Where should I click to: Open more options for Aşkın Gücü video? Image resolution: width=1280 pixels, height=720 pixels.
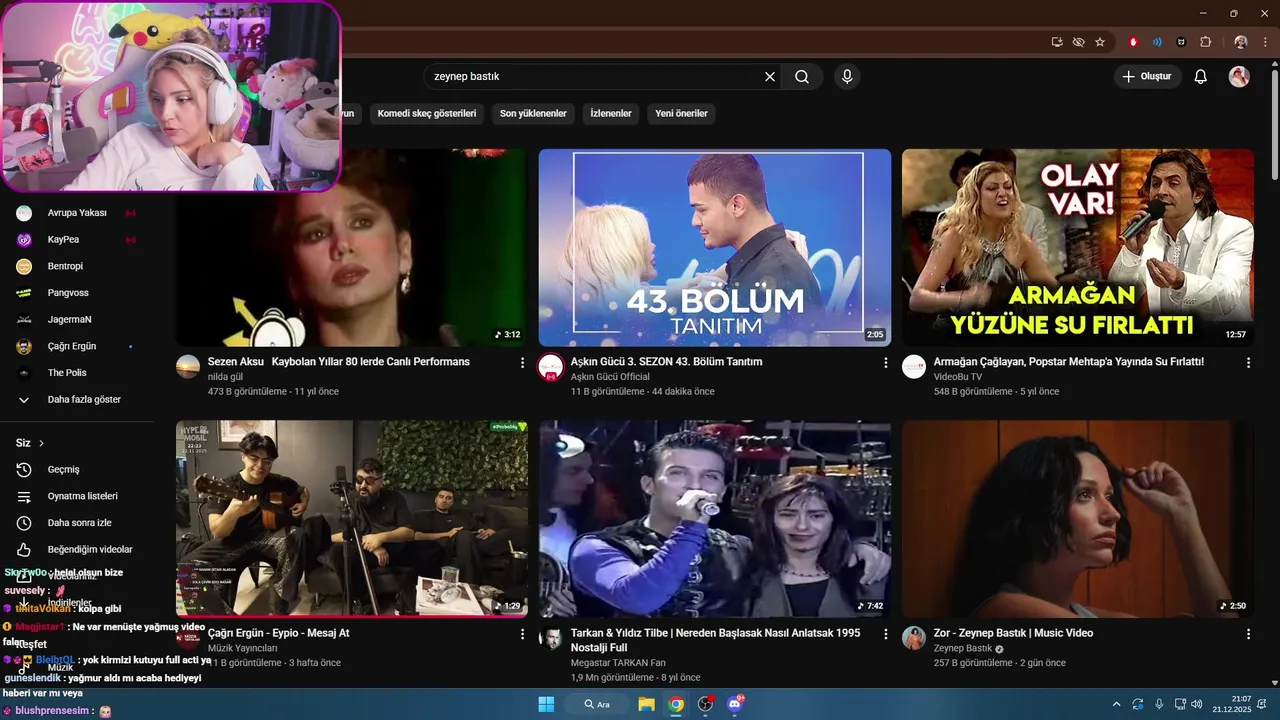[x=885, y=363]
